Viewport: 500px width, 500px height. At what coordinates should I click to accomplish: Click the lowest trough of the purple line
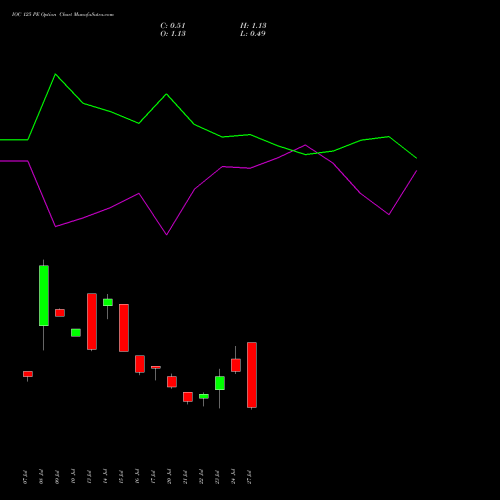pos(167,235)
